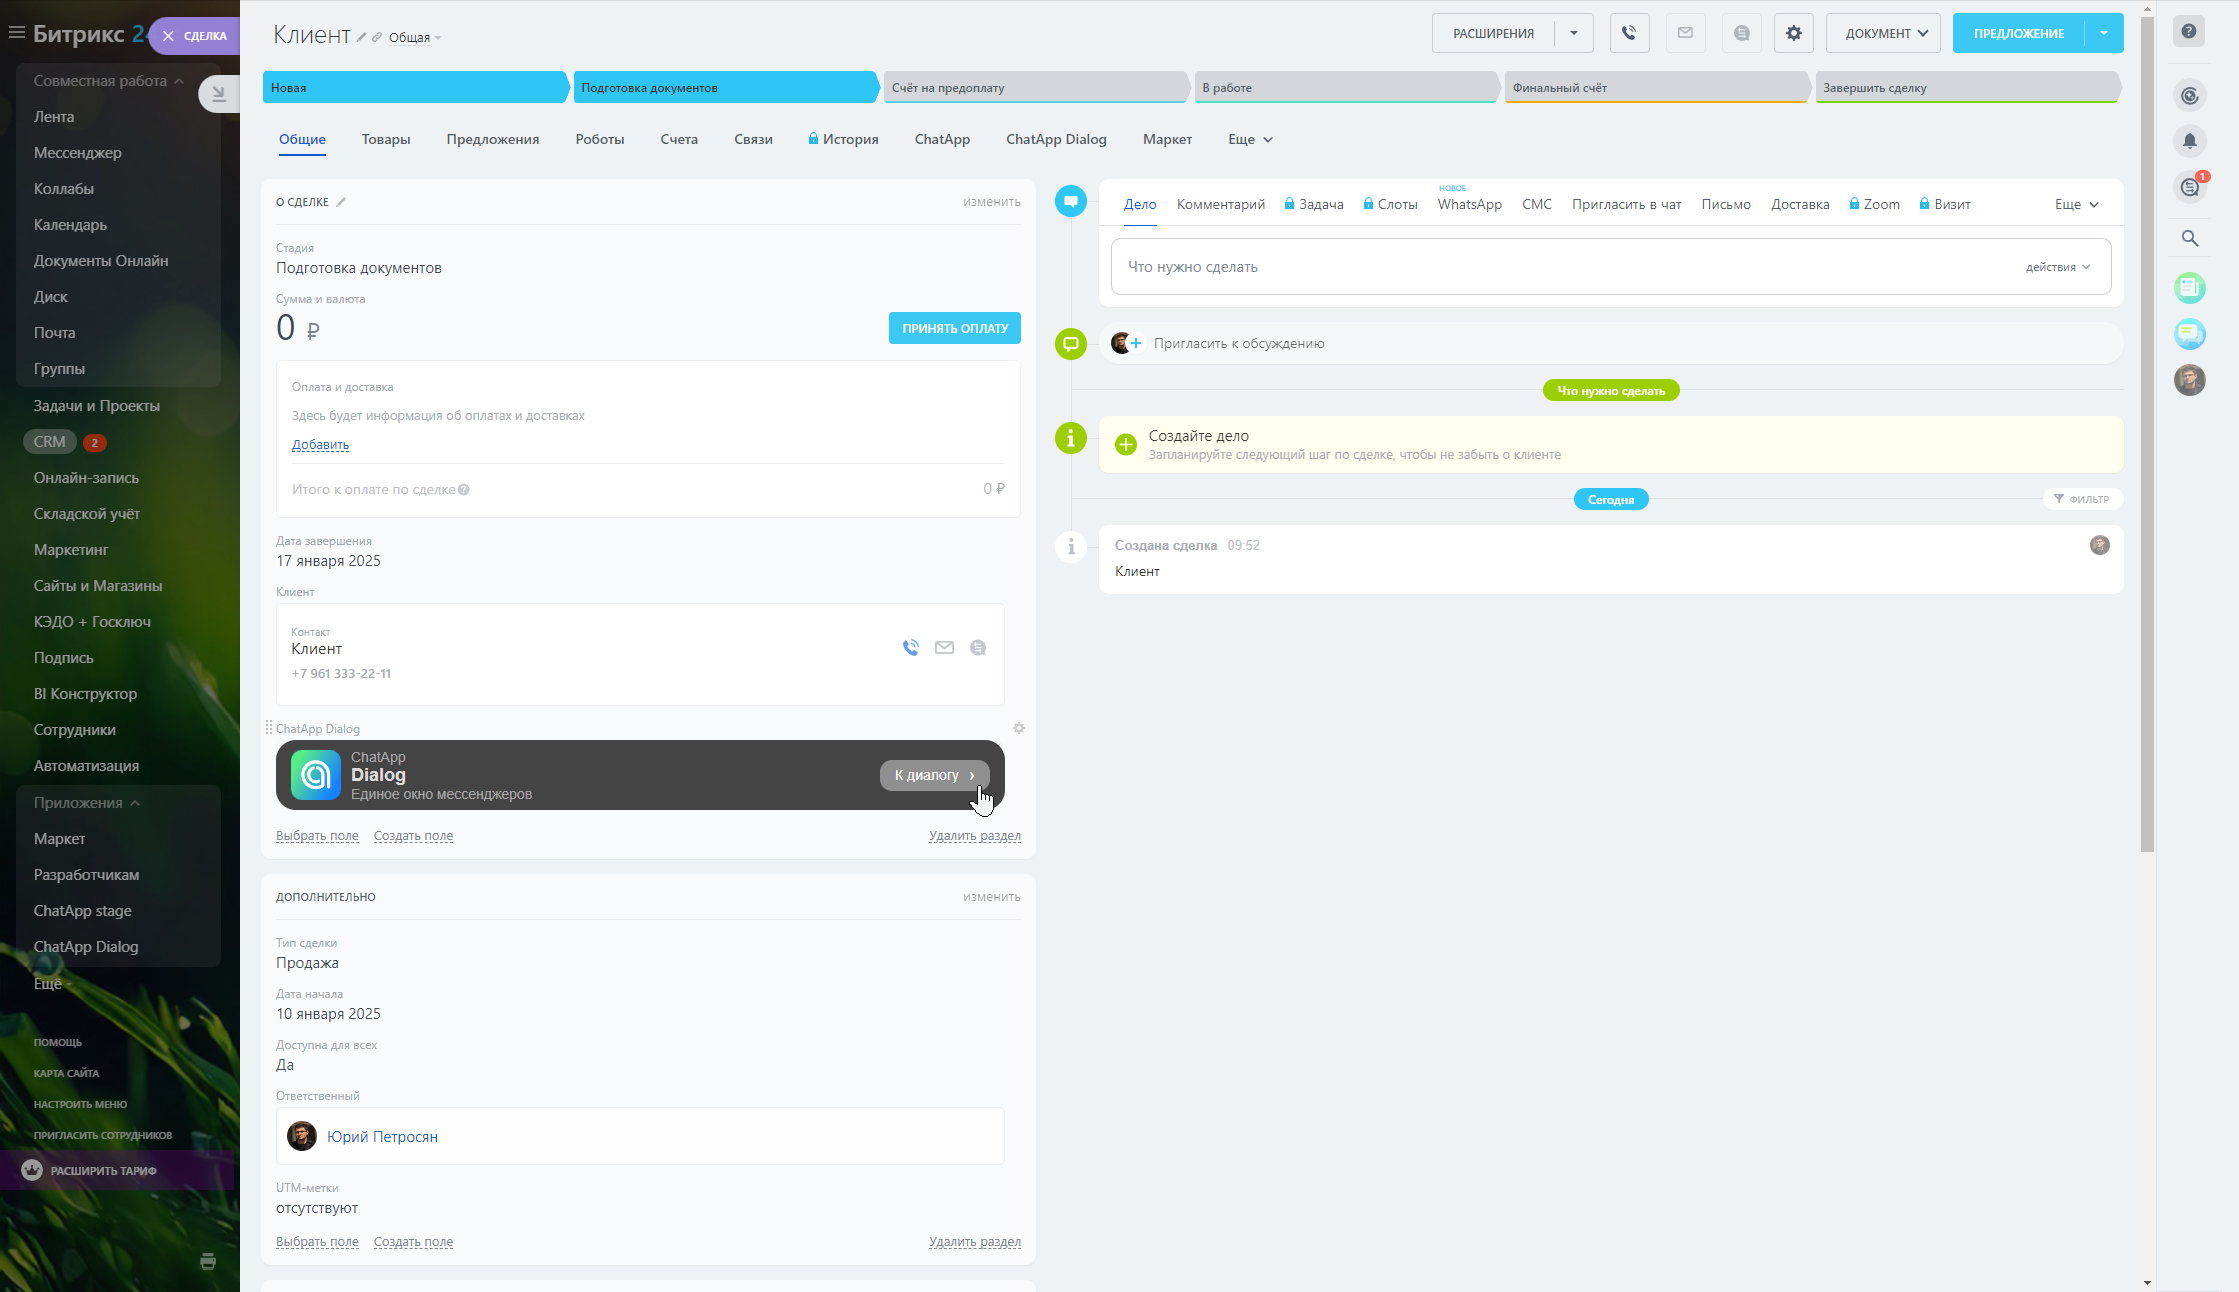Viewport: 2239px width, 1292px height.
Task: Click the help question mark icon
Action: point(2189,31)
